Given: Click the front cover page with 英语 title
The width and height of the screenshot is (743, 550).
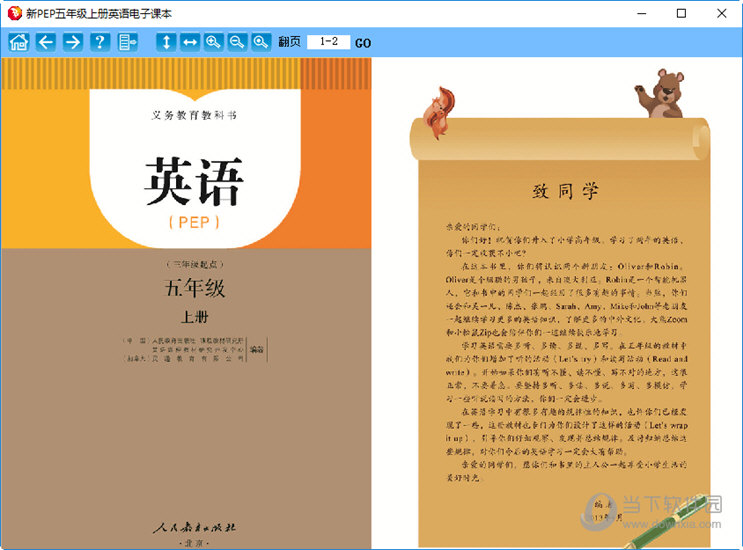Looking at the screenshot, I should point(186,303).
